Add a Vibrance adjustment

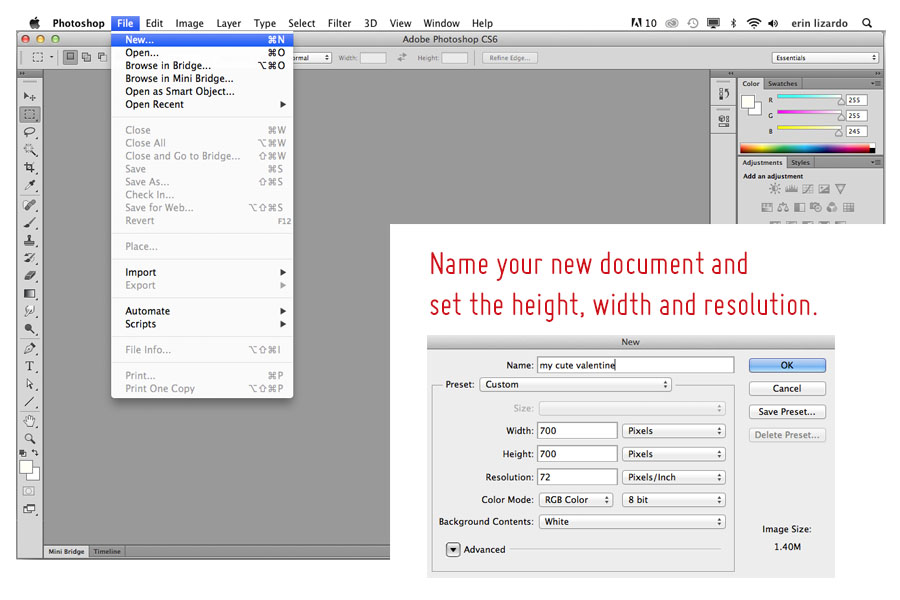tap(841, 189)
